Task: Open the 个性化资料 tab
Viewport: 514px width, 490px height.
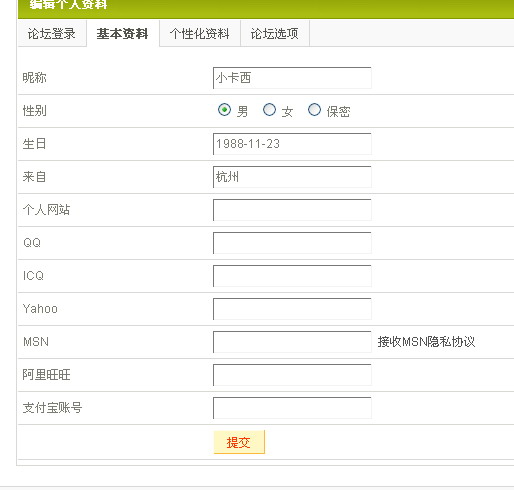Action: click(200, 33)
